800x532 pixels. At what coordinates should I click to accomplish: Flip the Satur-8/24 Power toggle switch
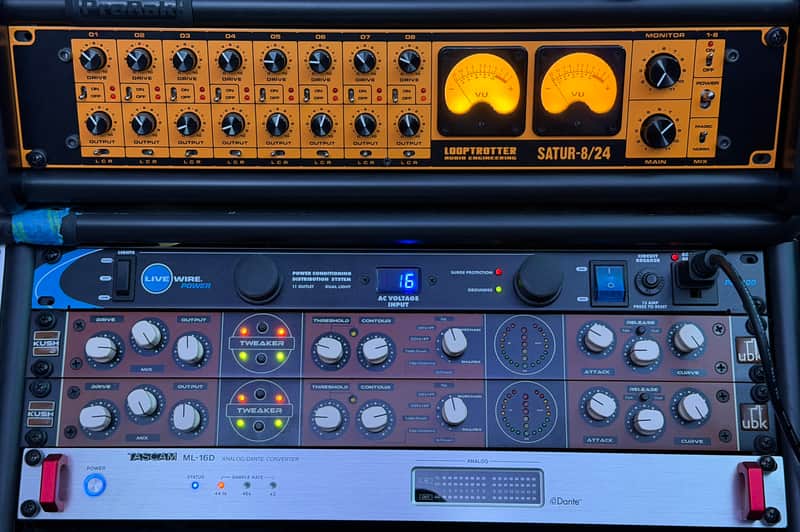click(x=707, y=99)
